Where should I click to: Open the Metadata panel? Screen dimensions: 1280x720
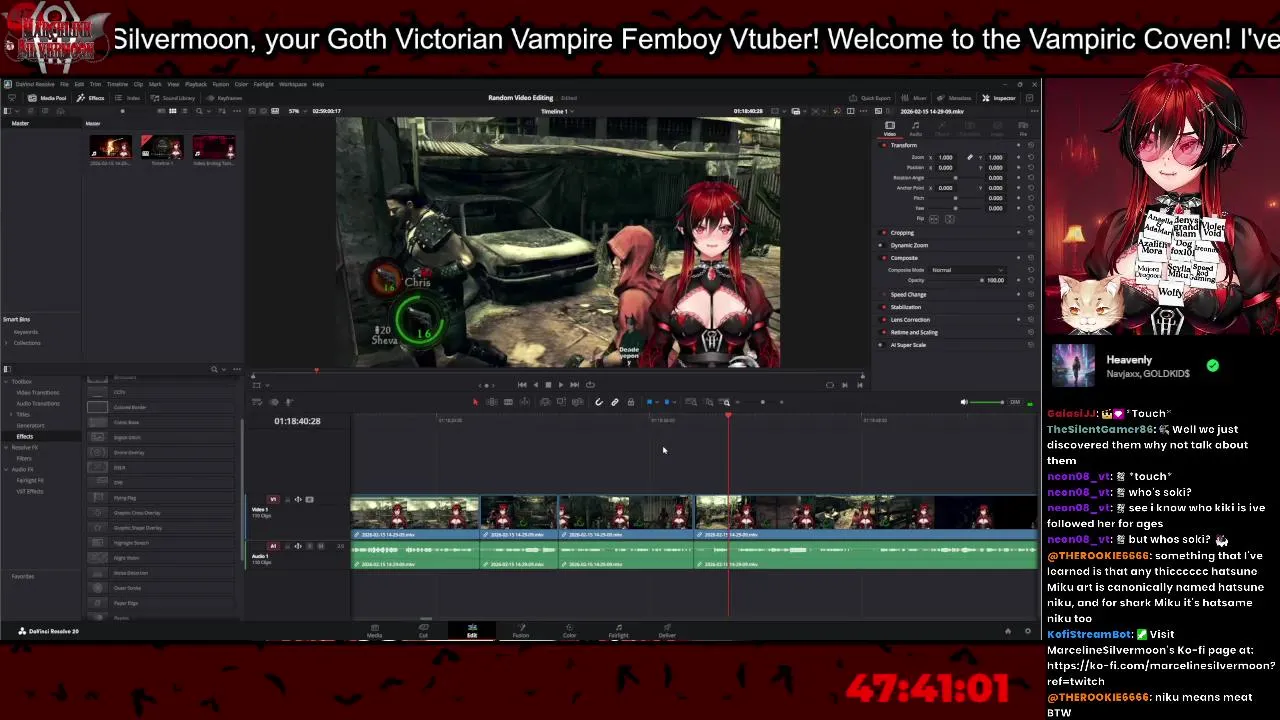coord(954,98)
